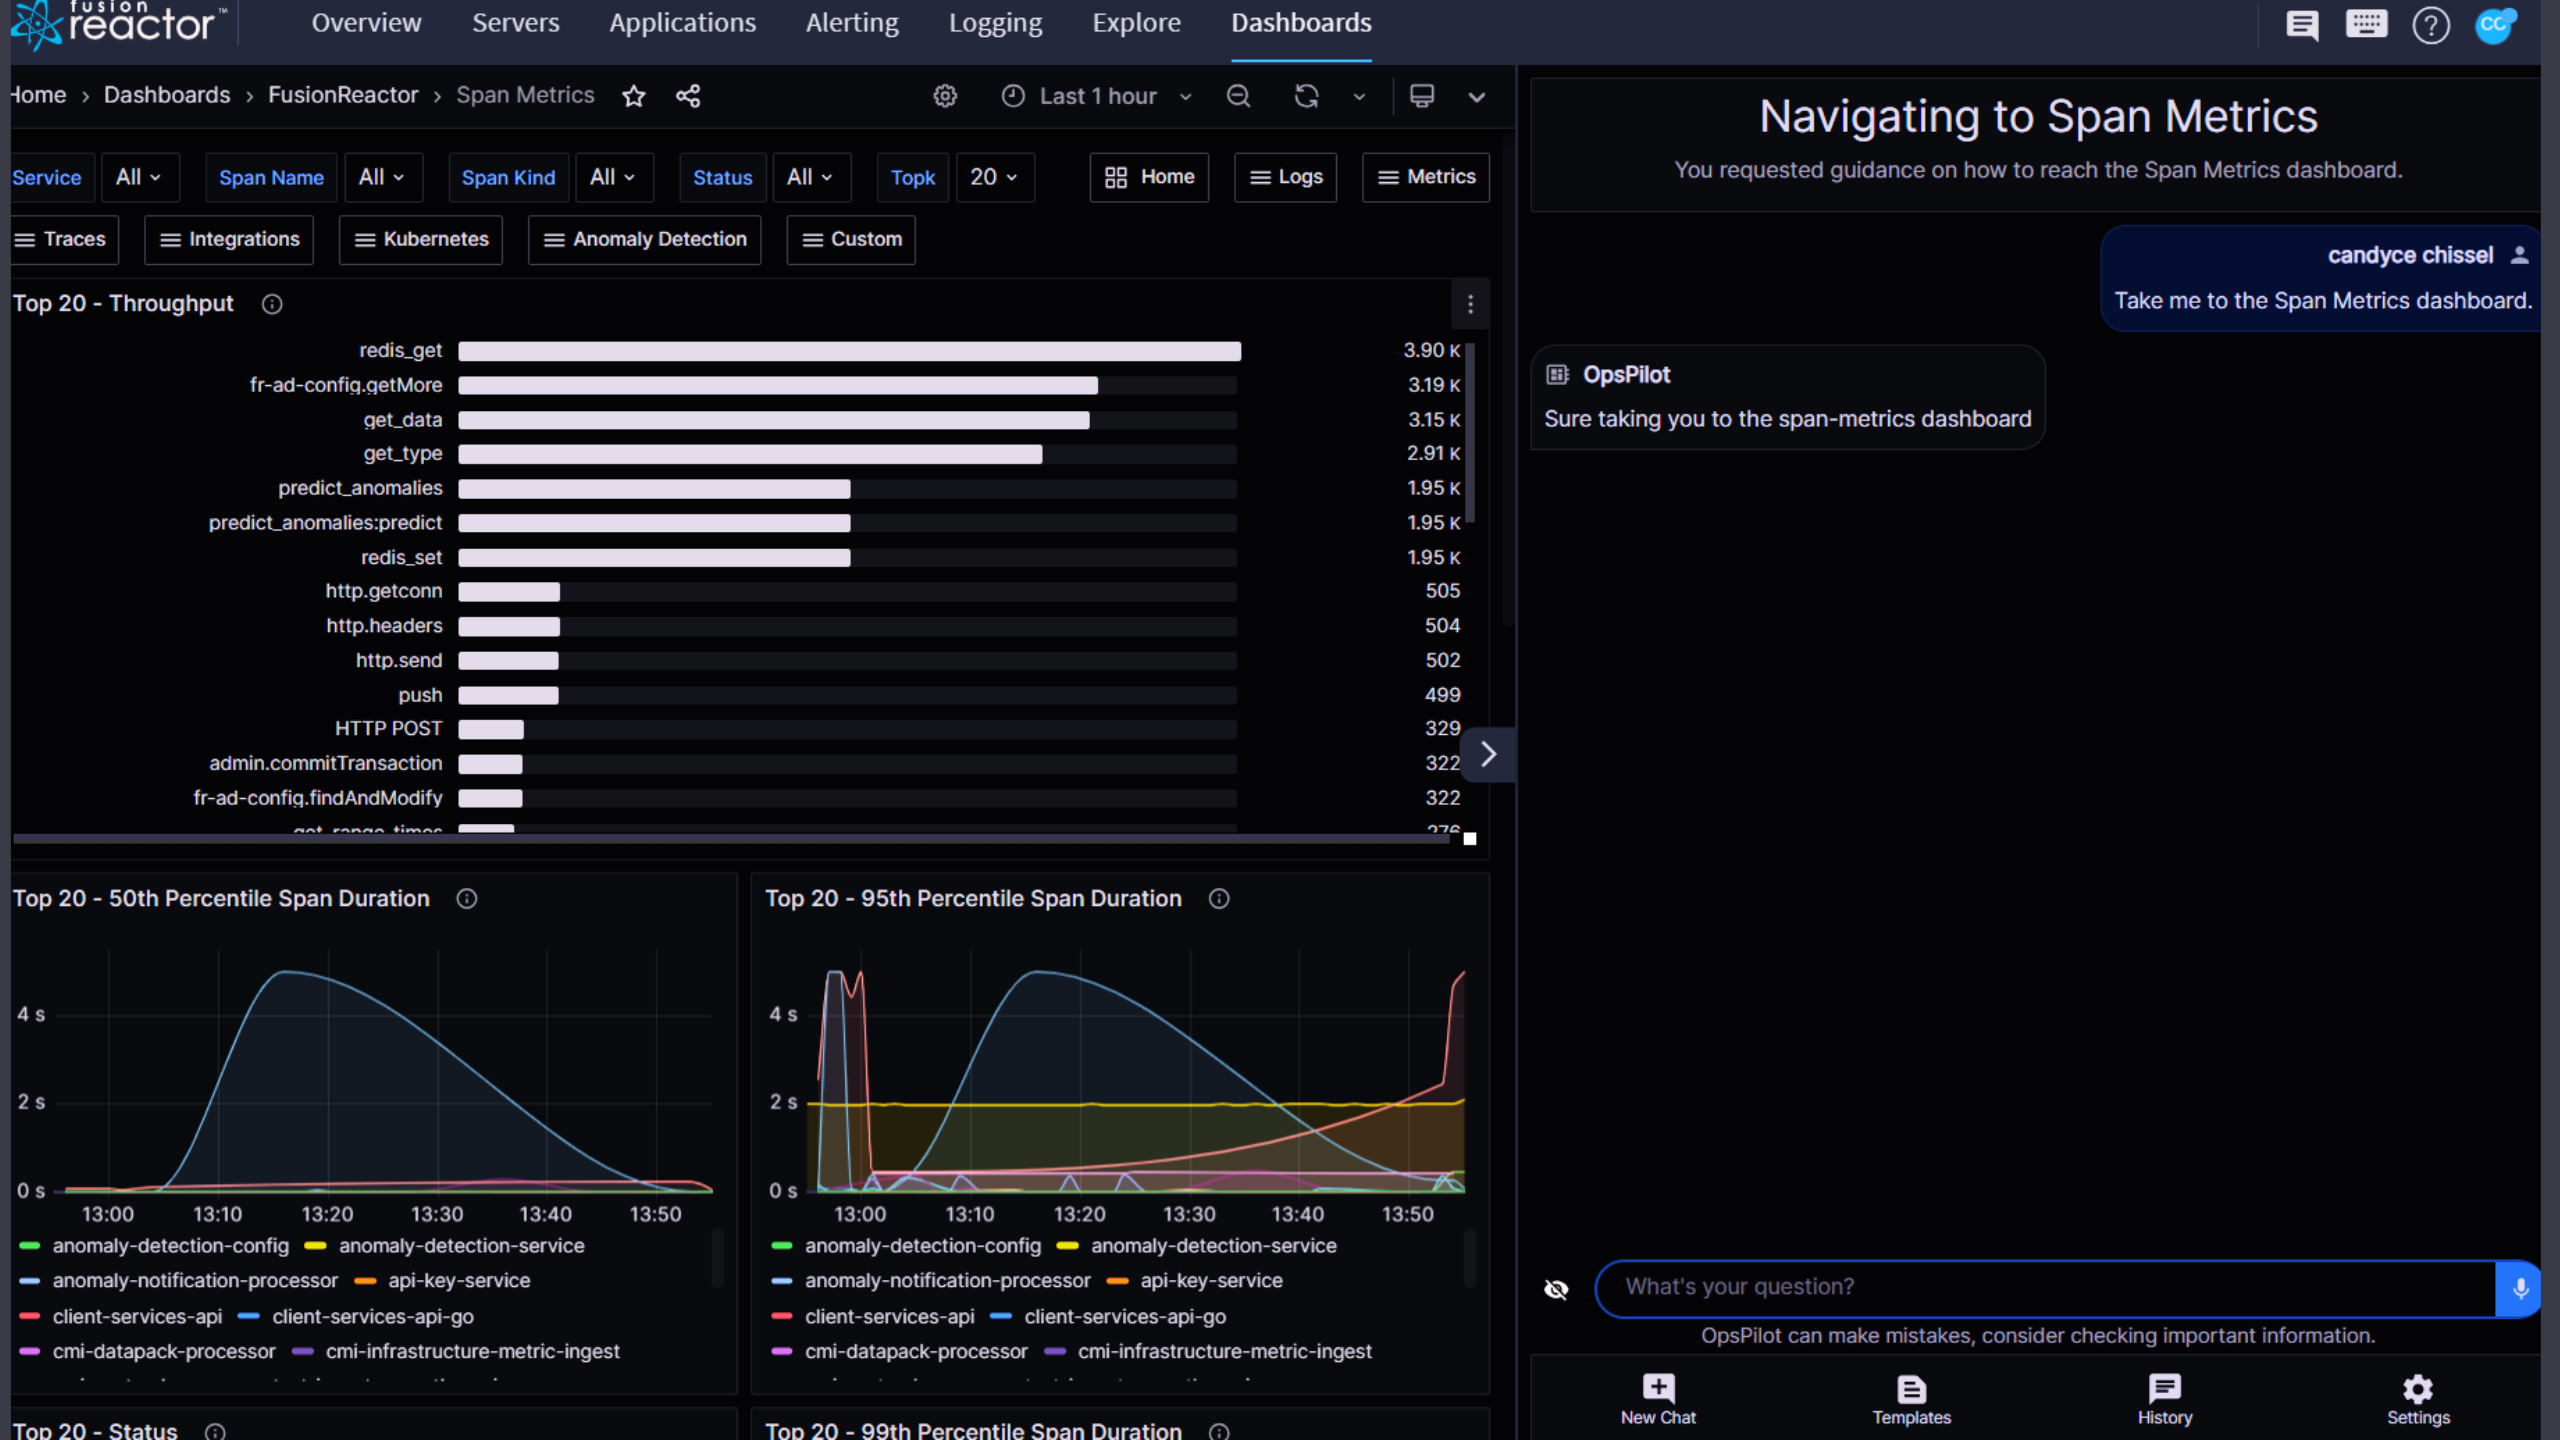Focus the What's your question input
Image resolution: width=2560 pixels, height=1440 pixels.
coord(2045,1288)
